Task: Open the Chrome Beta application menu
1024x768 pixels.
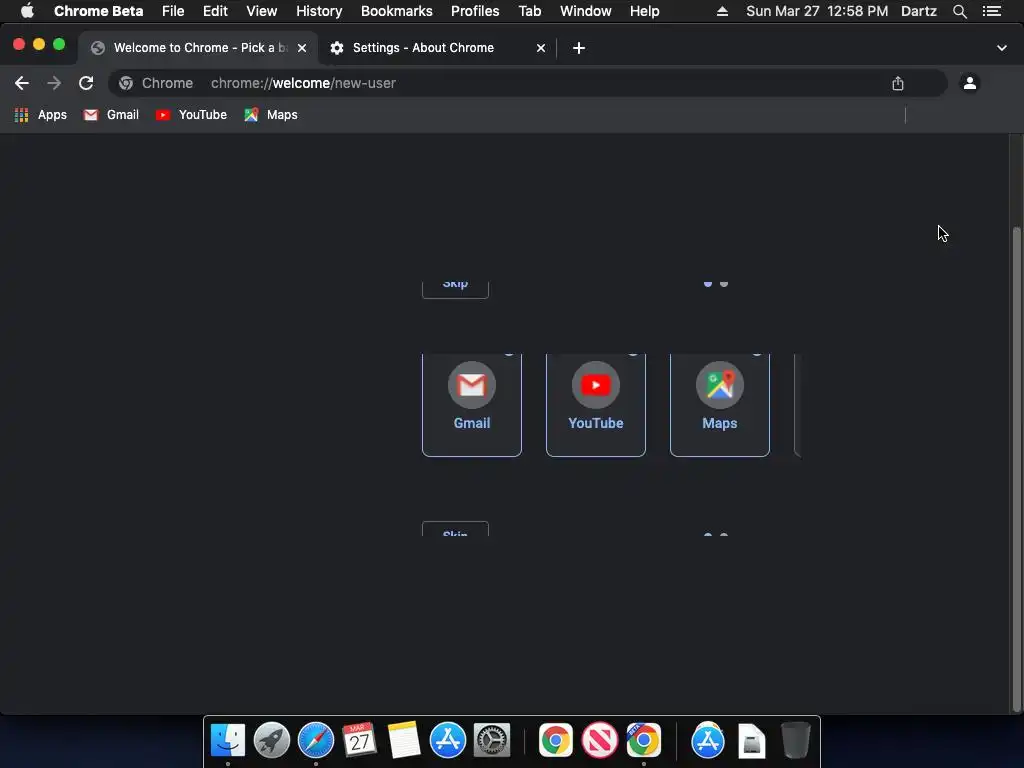Action: coord(99,11)
